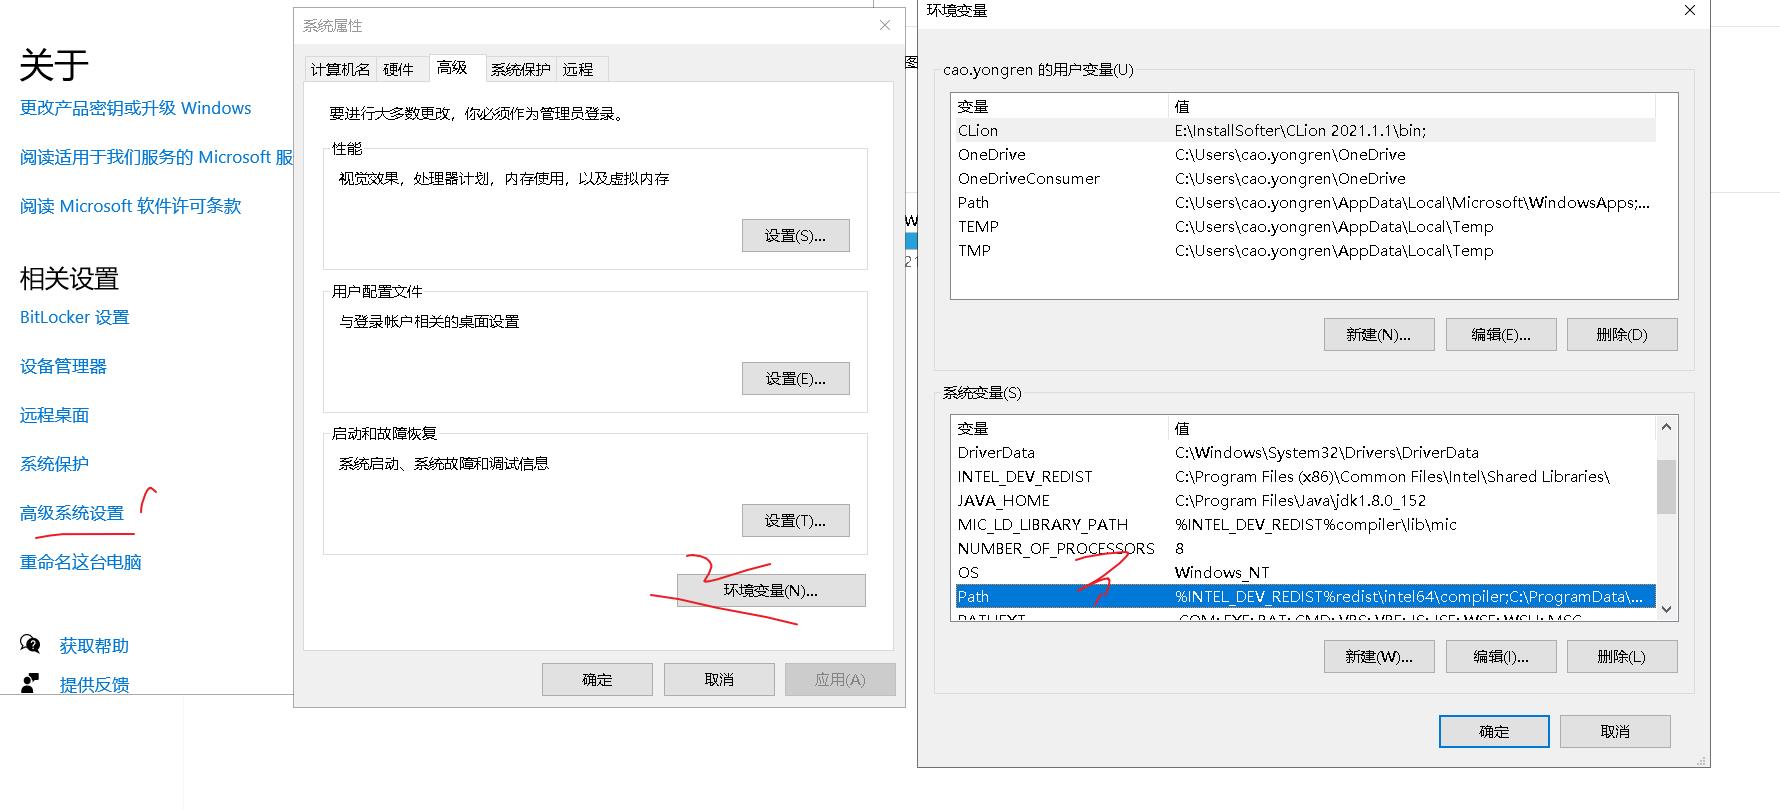Open 阅读 Microsoft 软件许可条款 link
The image size is (1780, 810).
[x=131, y=206]
